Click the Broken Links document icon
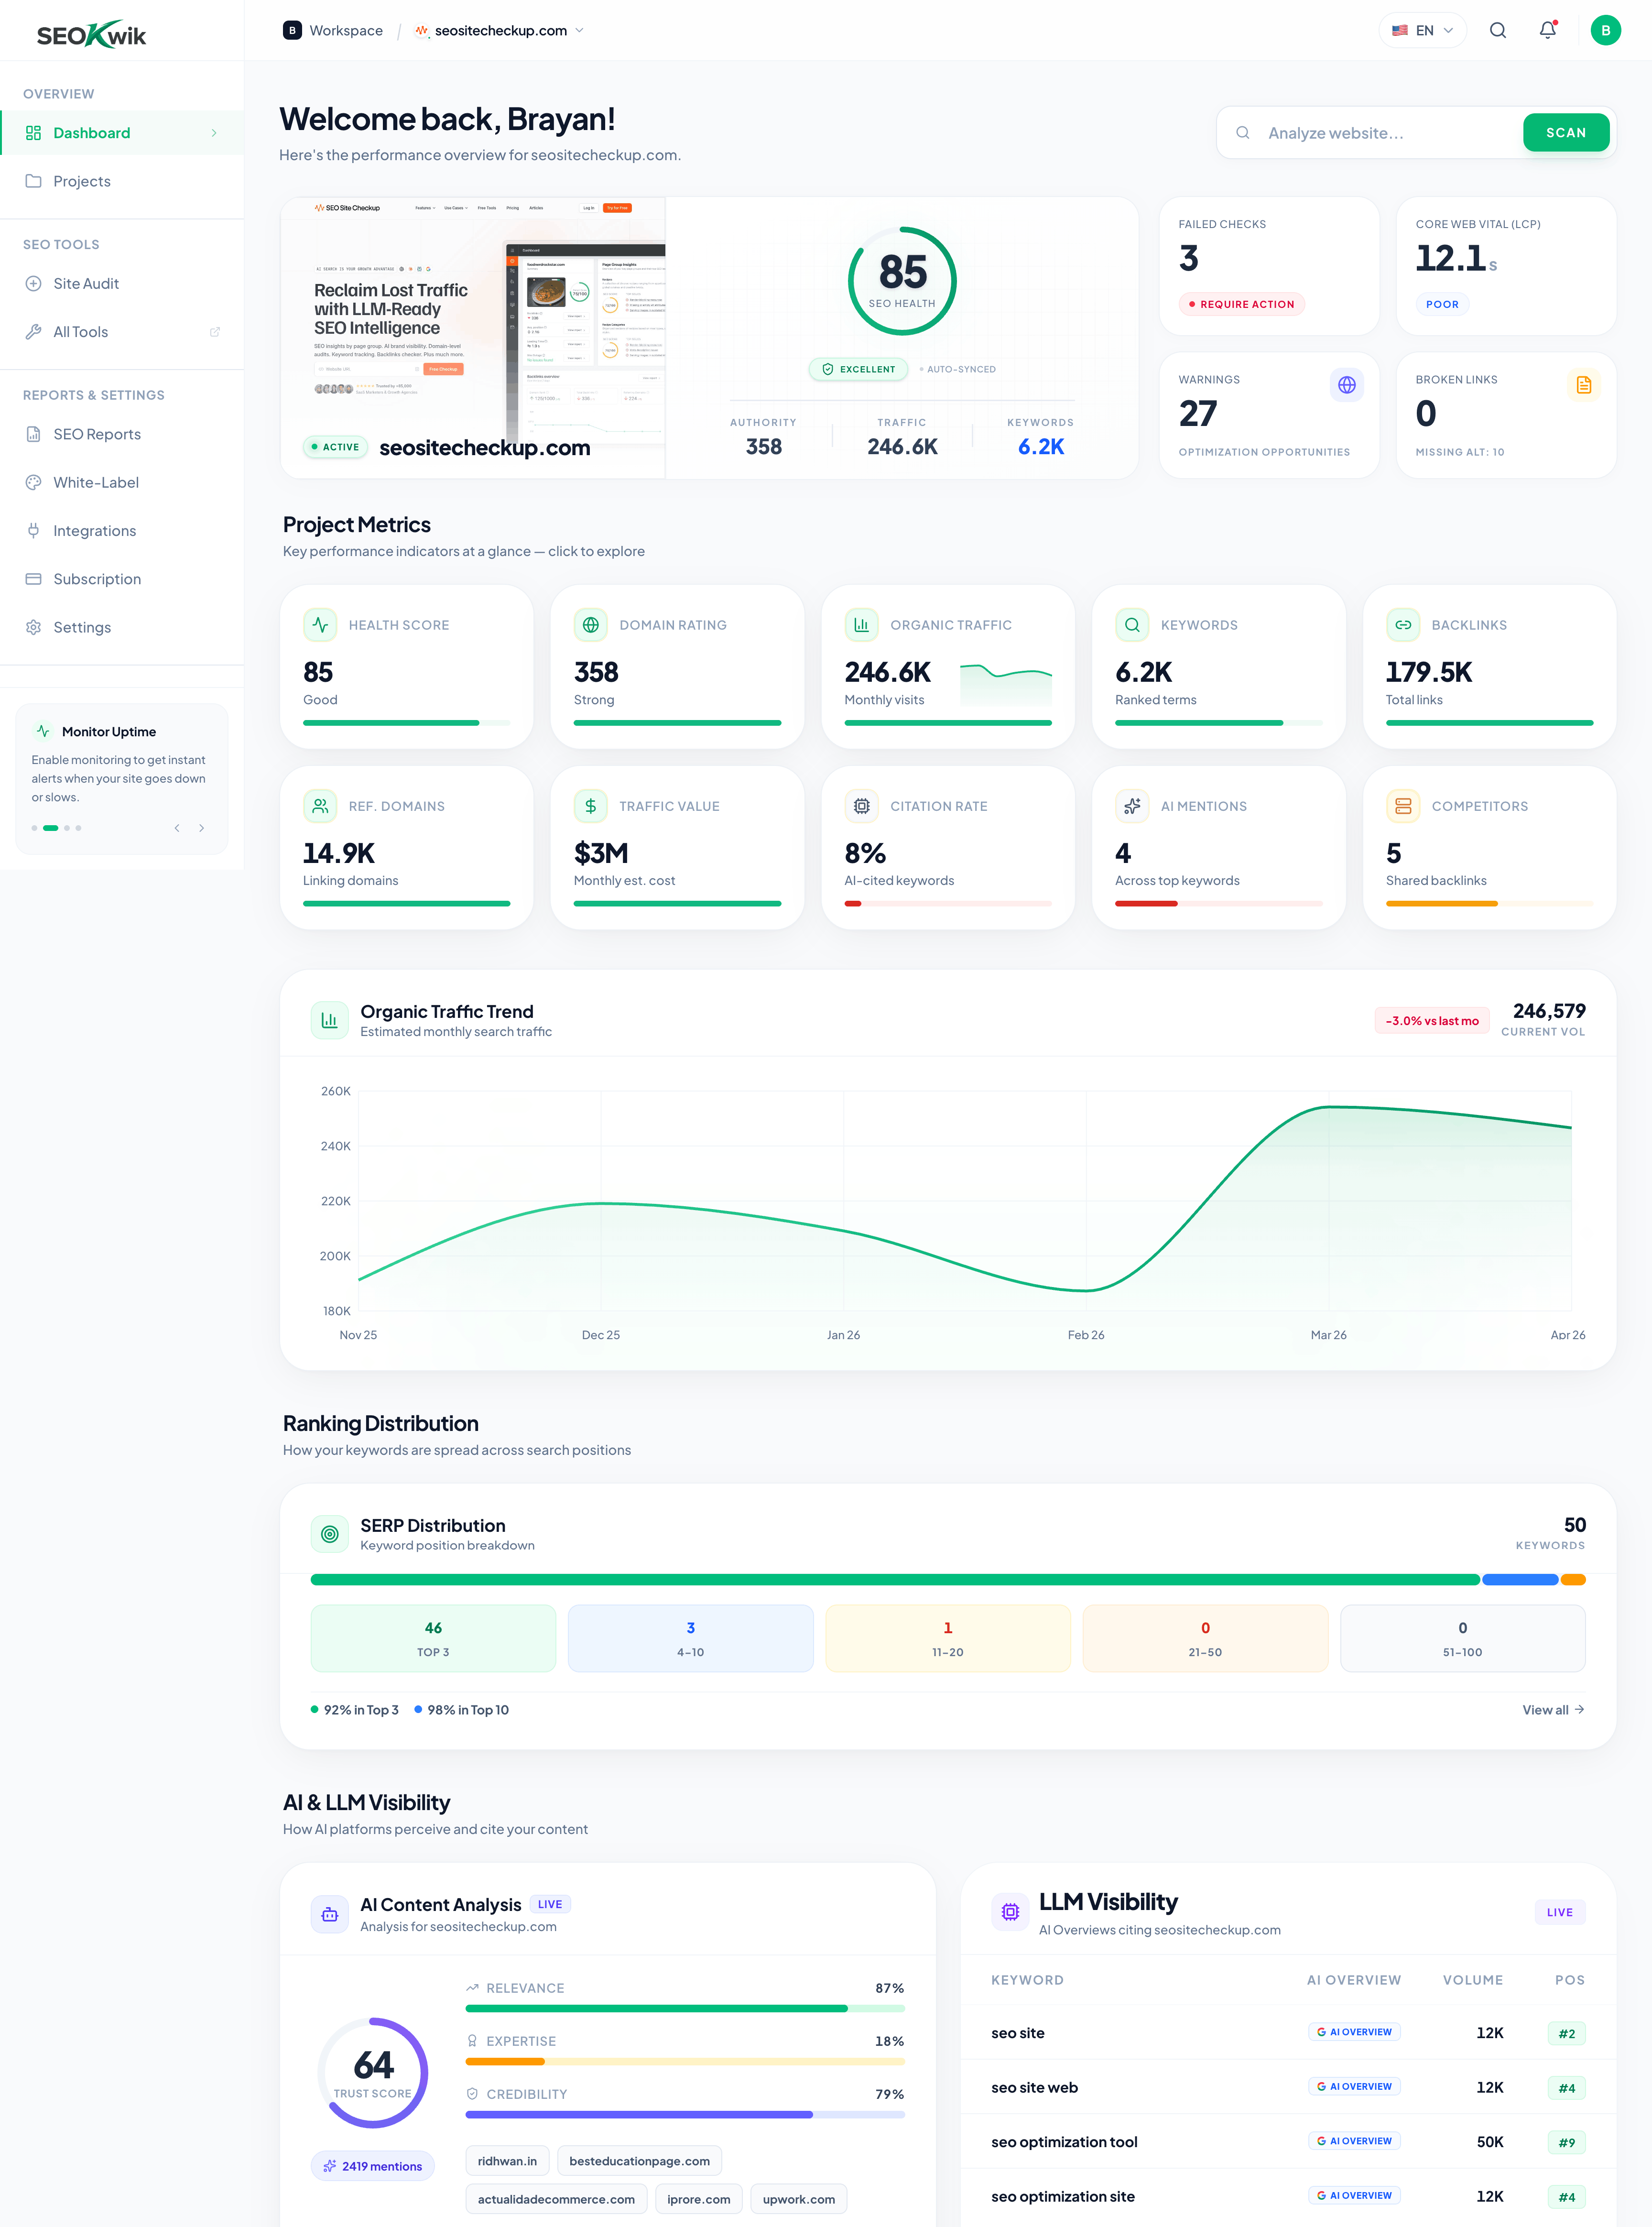This screenshot has width=1652, height=2227. pyautogui.click(x=1584, y=385)
